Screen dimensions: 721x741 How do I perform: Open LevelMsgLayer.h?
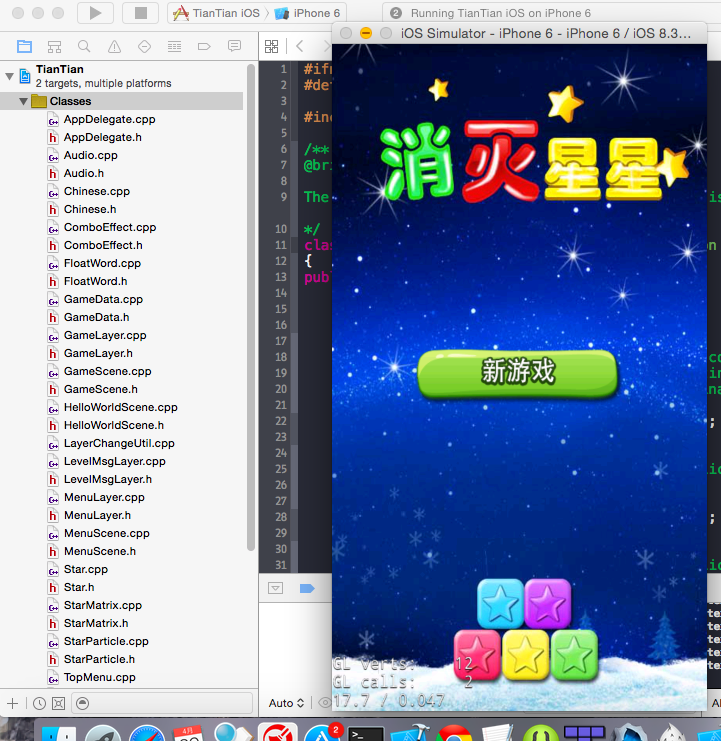(x=108, y=479)
